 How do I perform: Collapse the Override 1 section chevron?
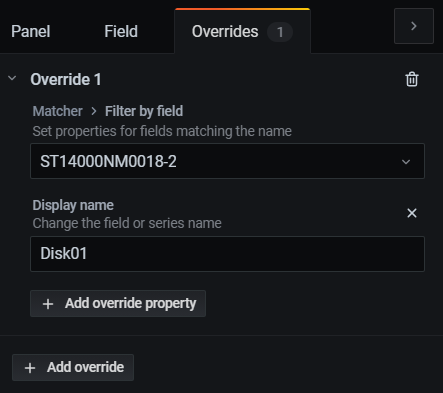12,79
